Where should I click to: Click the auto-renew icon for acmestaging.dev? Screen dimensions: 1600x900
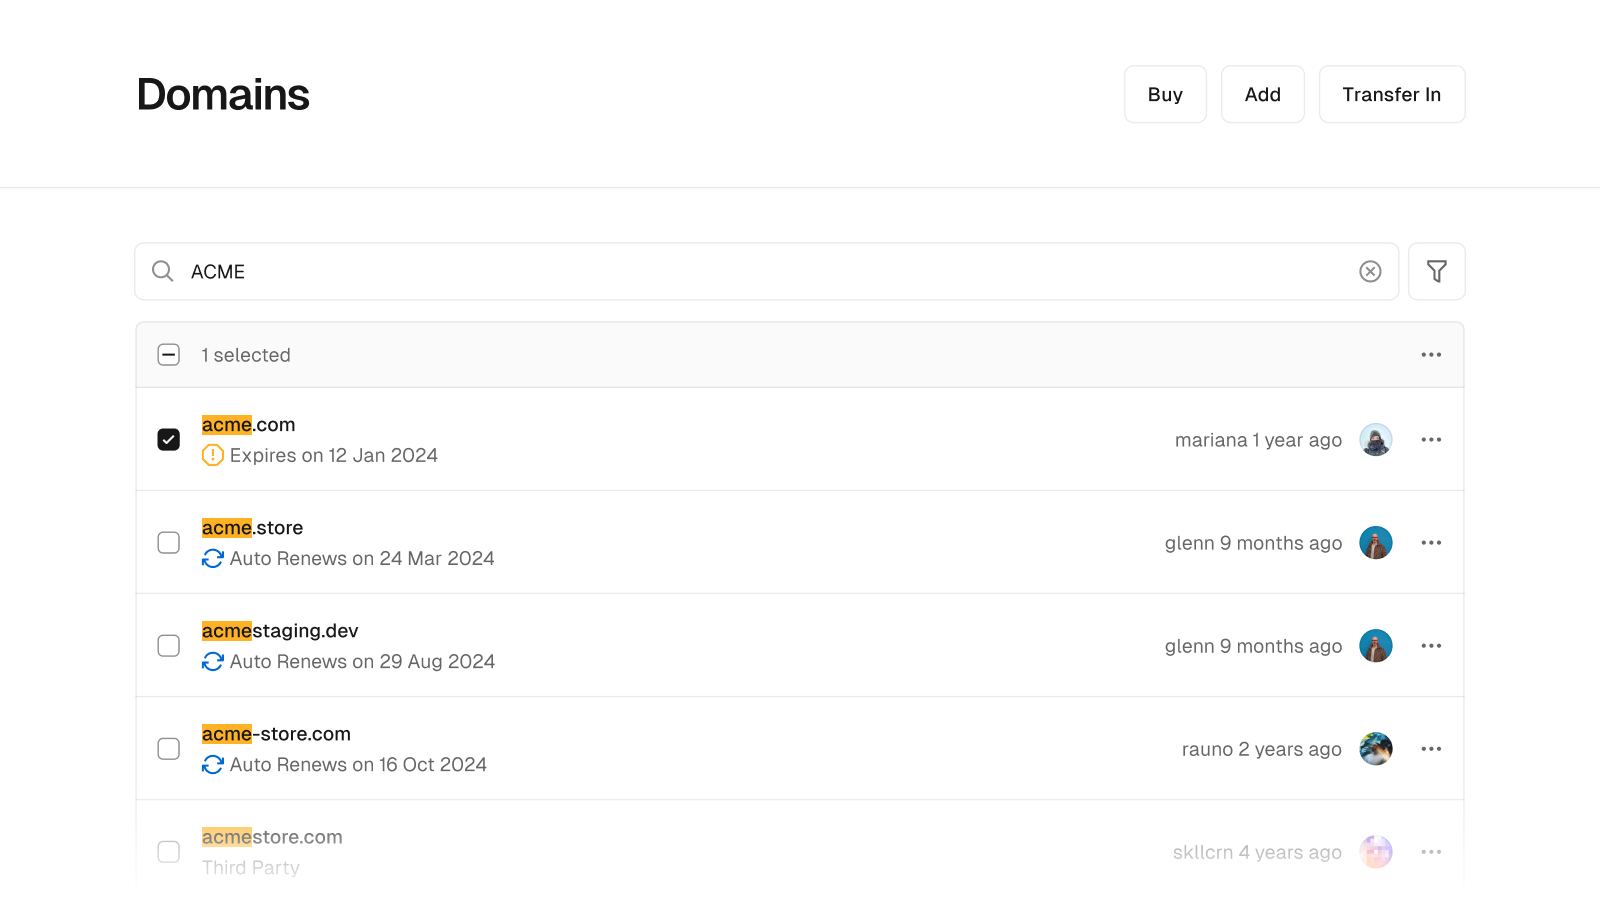[212, 661]
